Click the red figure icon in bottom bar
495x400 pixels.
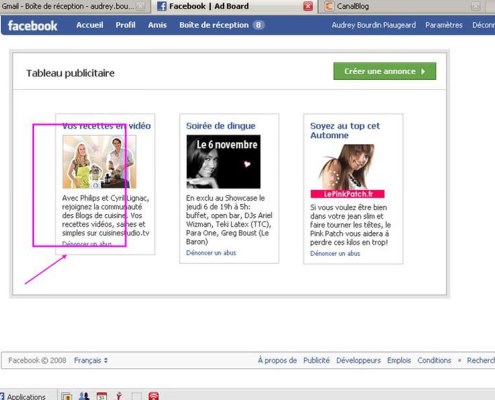point(119,396)
